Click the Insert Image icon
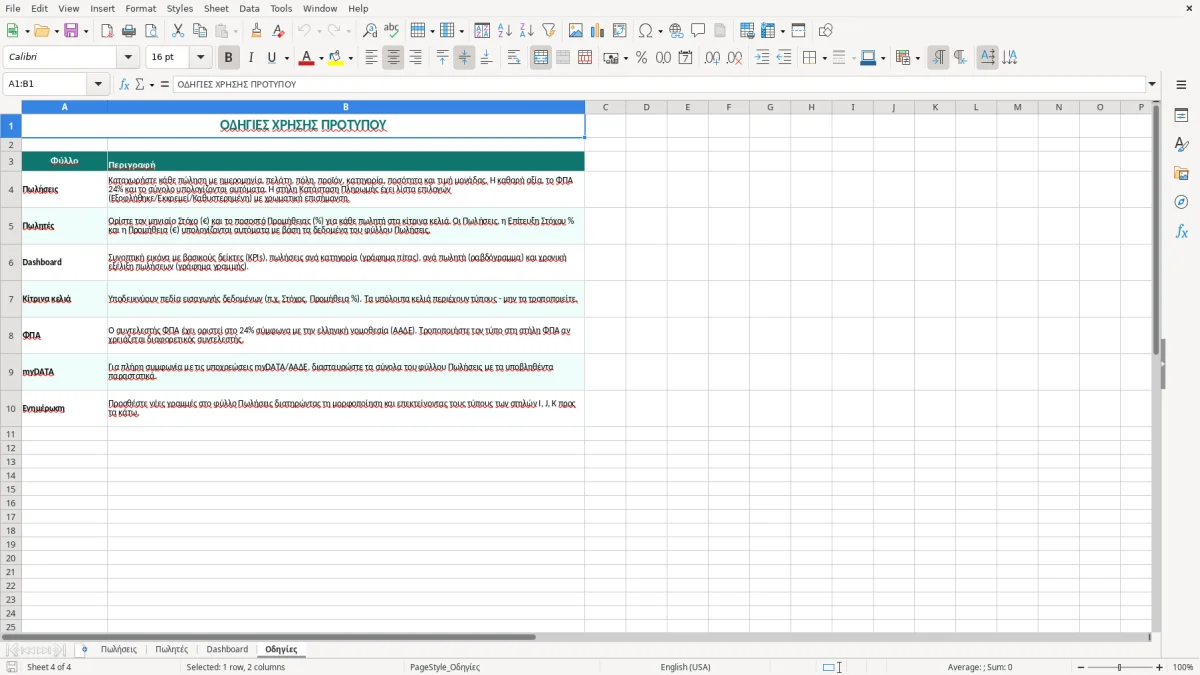The height and width of the screenshot is (675, 1200). 576,31
